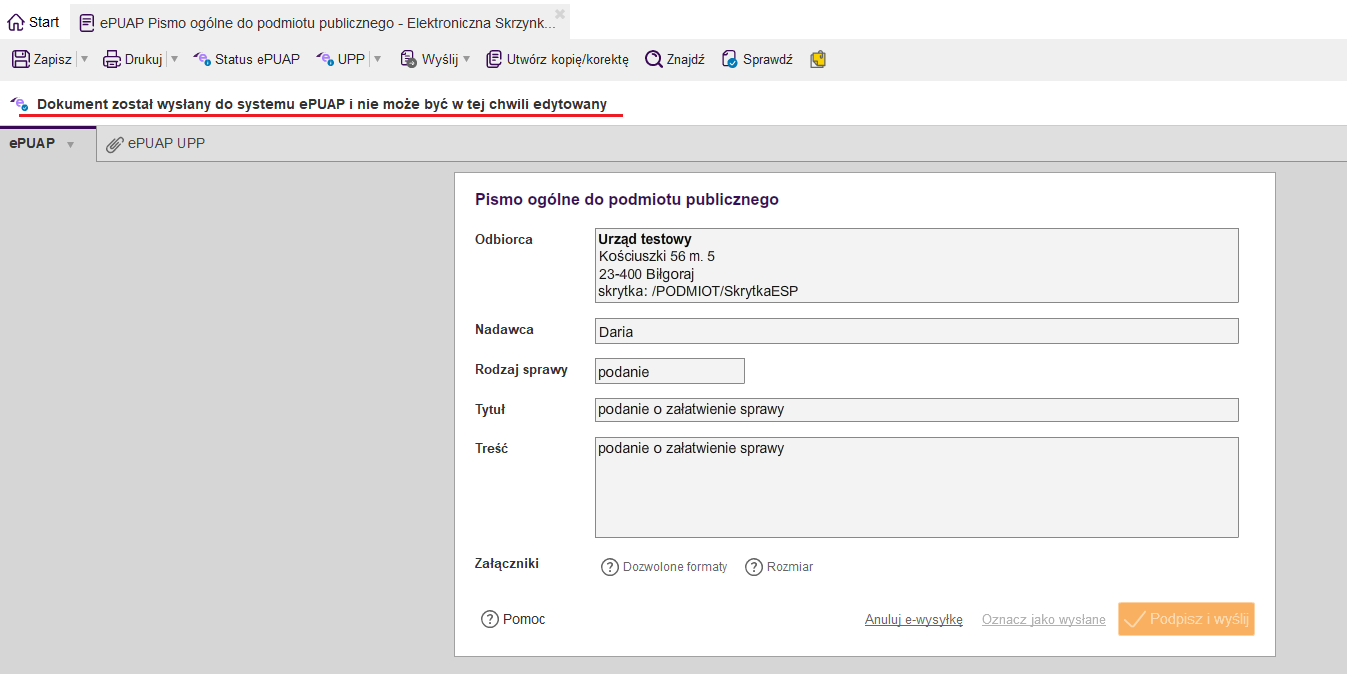Click the UPP toolbar button
Image resolution: width=1347 pixels, height=674 pixels.
click(341, 59)
